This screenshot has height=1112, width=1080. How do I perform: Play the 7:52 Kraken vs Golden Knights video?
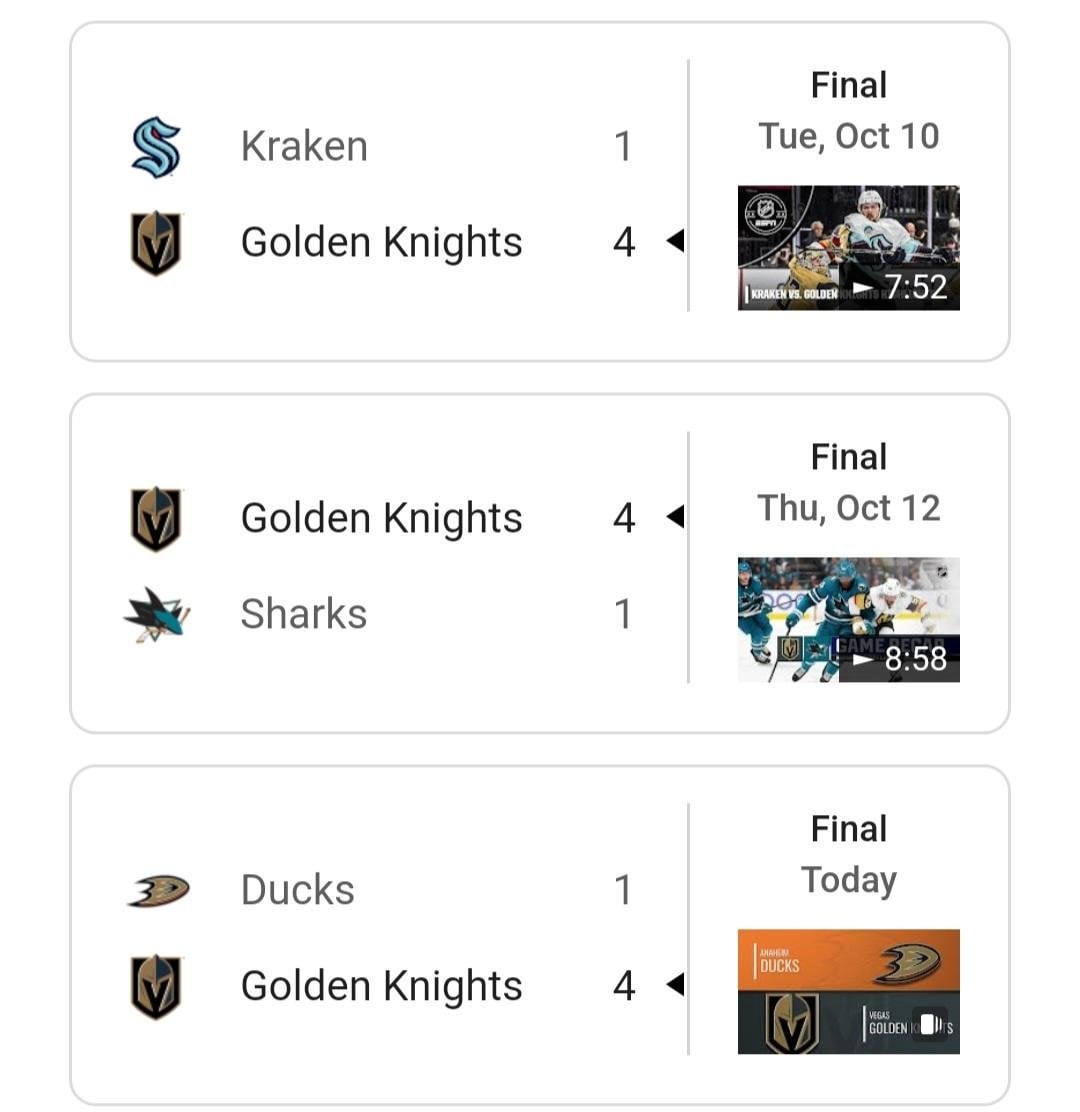point(848,248)
